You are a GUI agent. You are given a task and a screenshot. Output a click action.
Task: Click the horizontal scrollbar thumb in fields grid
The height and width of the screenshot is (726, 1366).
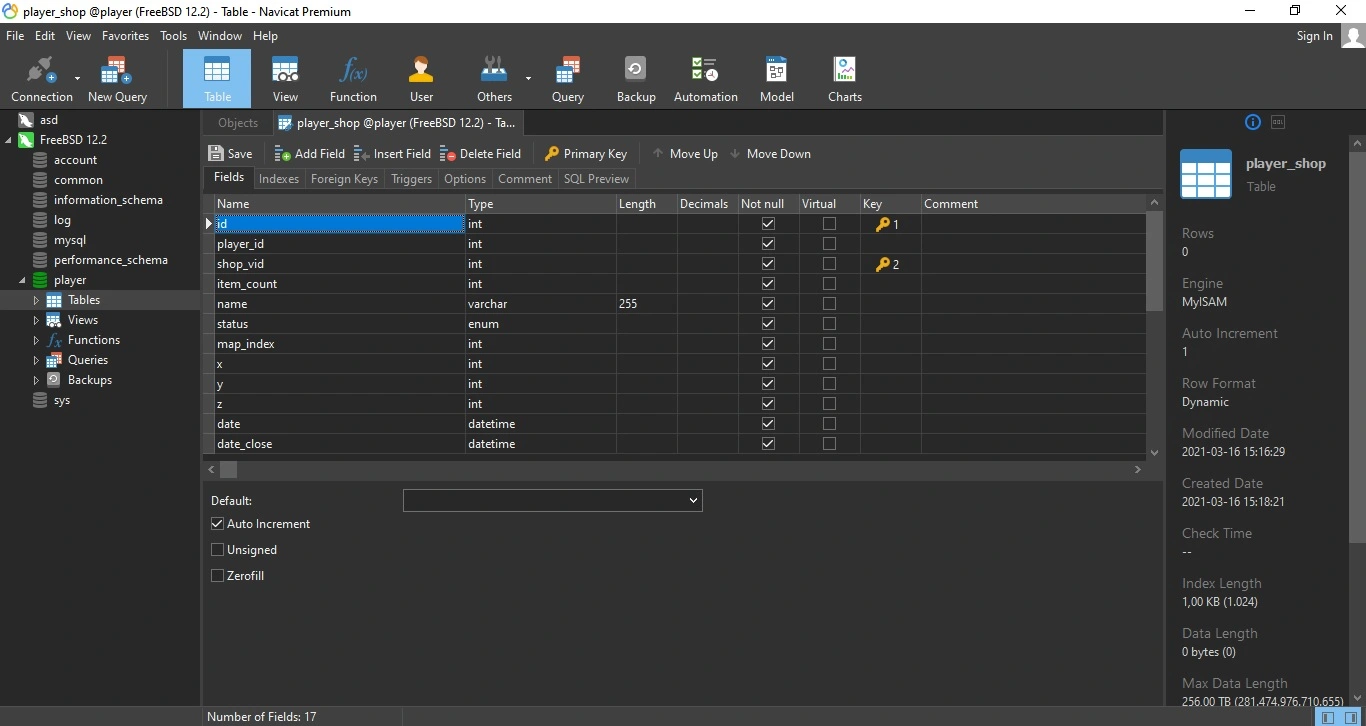[x=228, y=469]
